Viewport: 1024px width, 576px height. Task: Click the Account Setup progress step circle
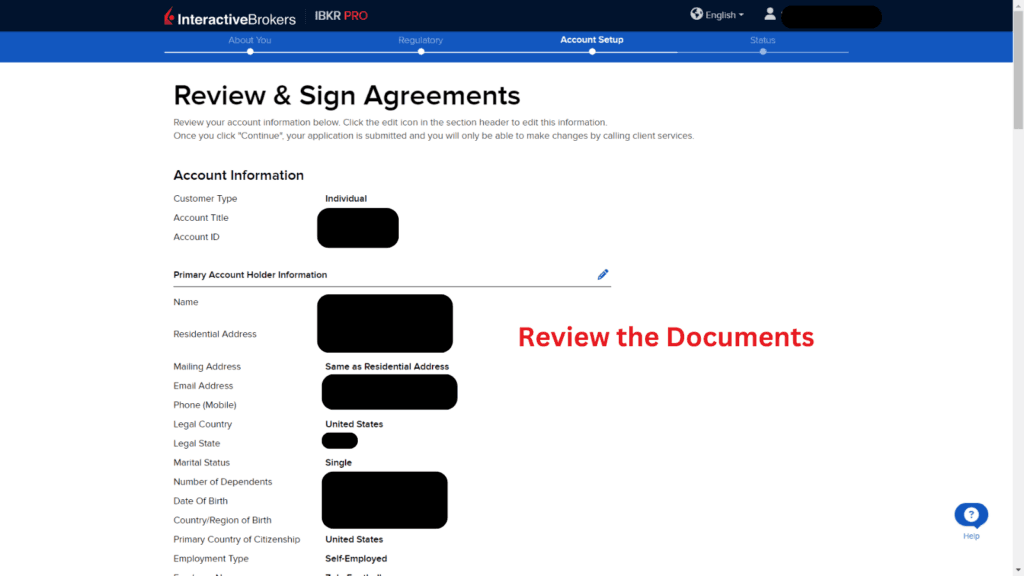[x=592, y=51]
